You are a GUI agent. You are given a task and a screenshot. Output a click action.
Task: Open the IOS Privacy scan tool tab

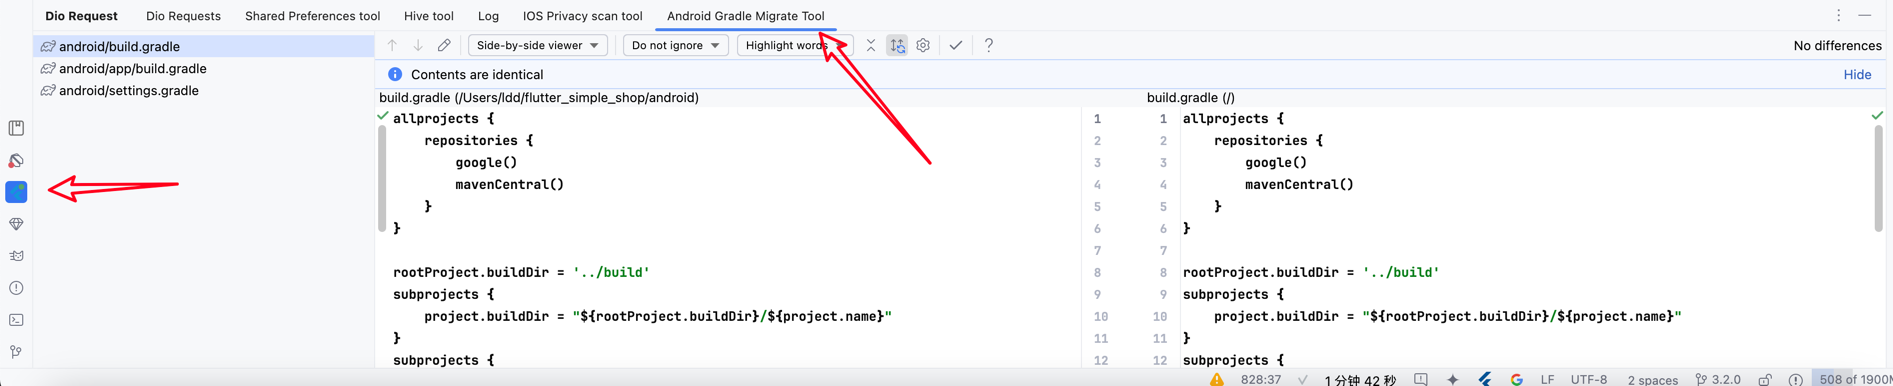point(582,16)
